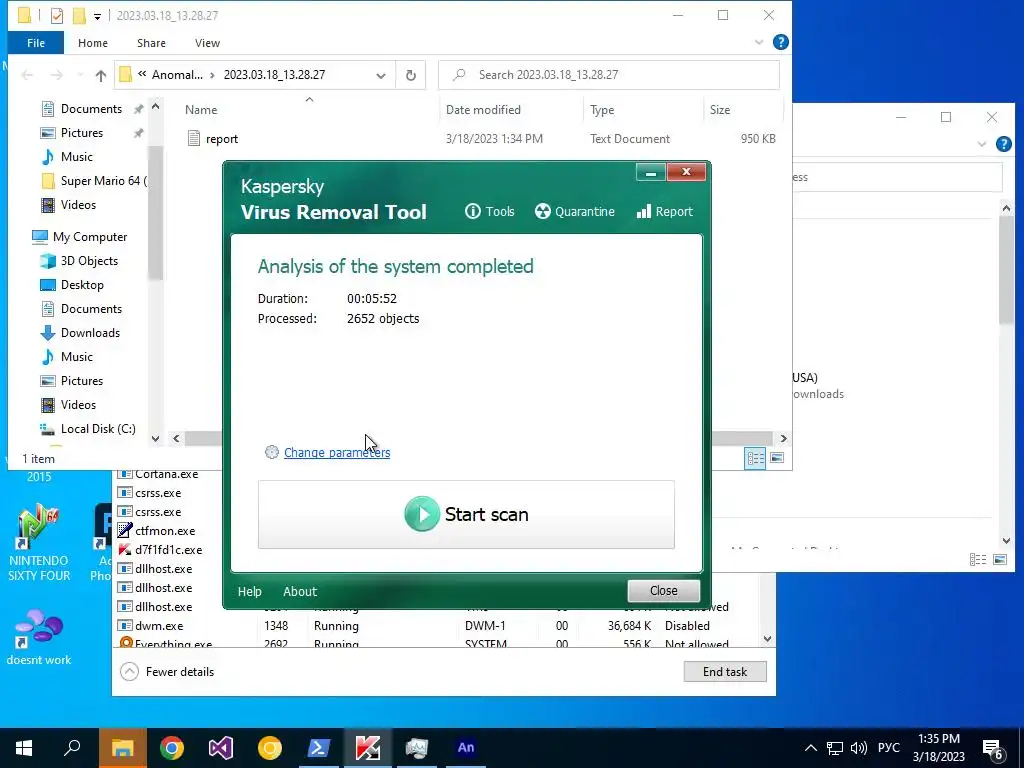1024x768 pixels.
Task: Open the Home ribbon tab
Action: tap(93, 43)
